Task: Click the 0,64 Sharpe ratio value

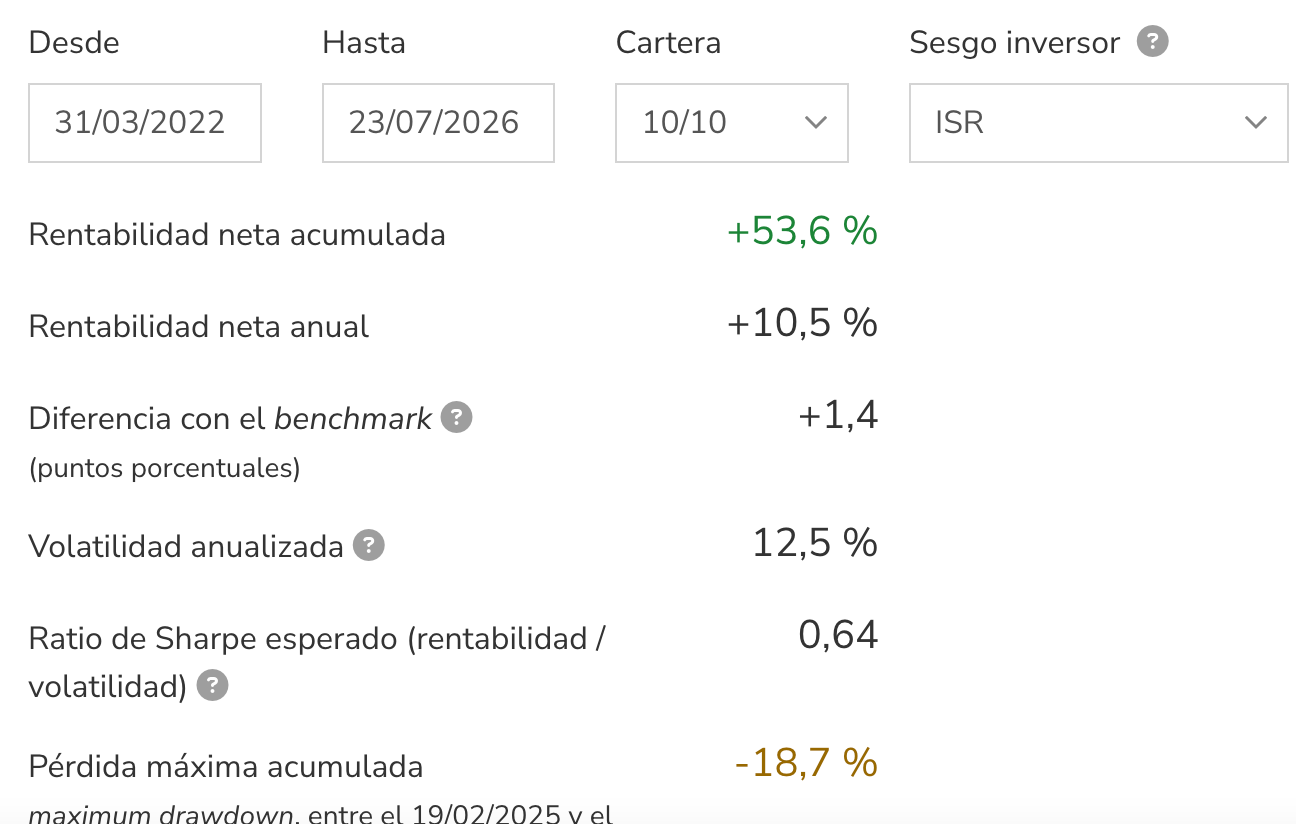Action: pyautogui.click(x=838, y=635)
